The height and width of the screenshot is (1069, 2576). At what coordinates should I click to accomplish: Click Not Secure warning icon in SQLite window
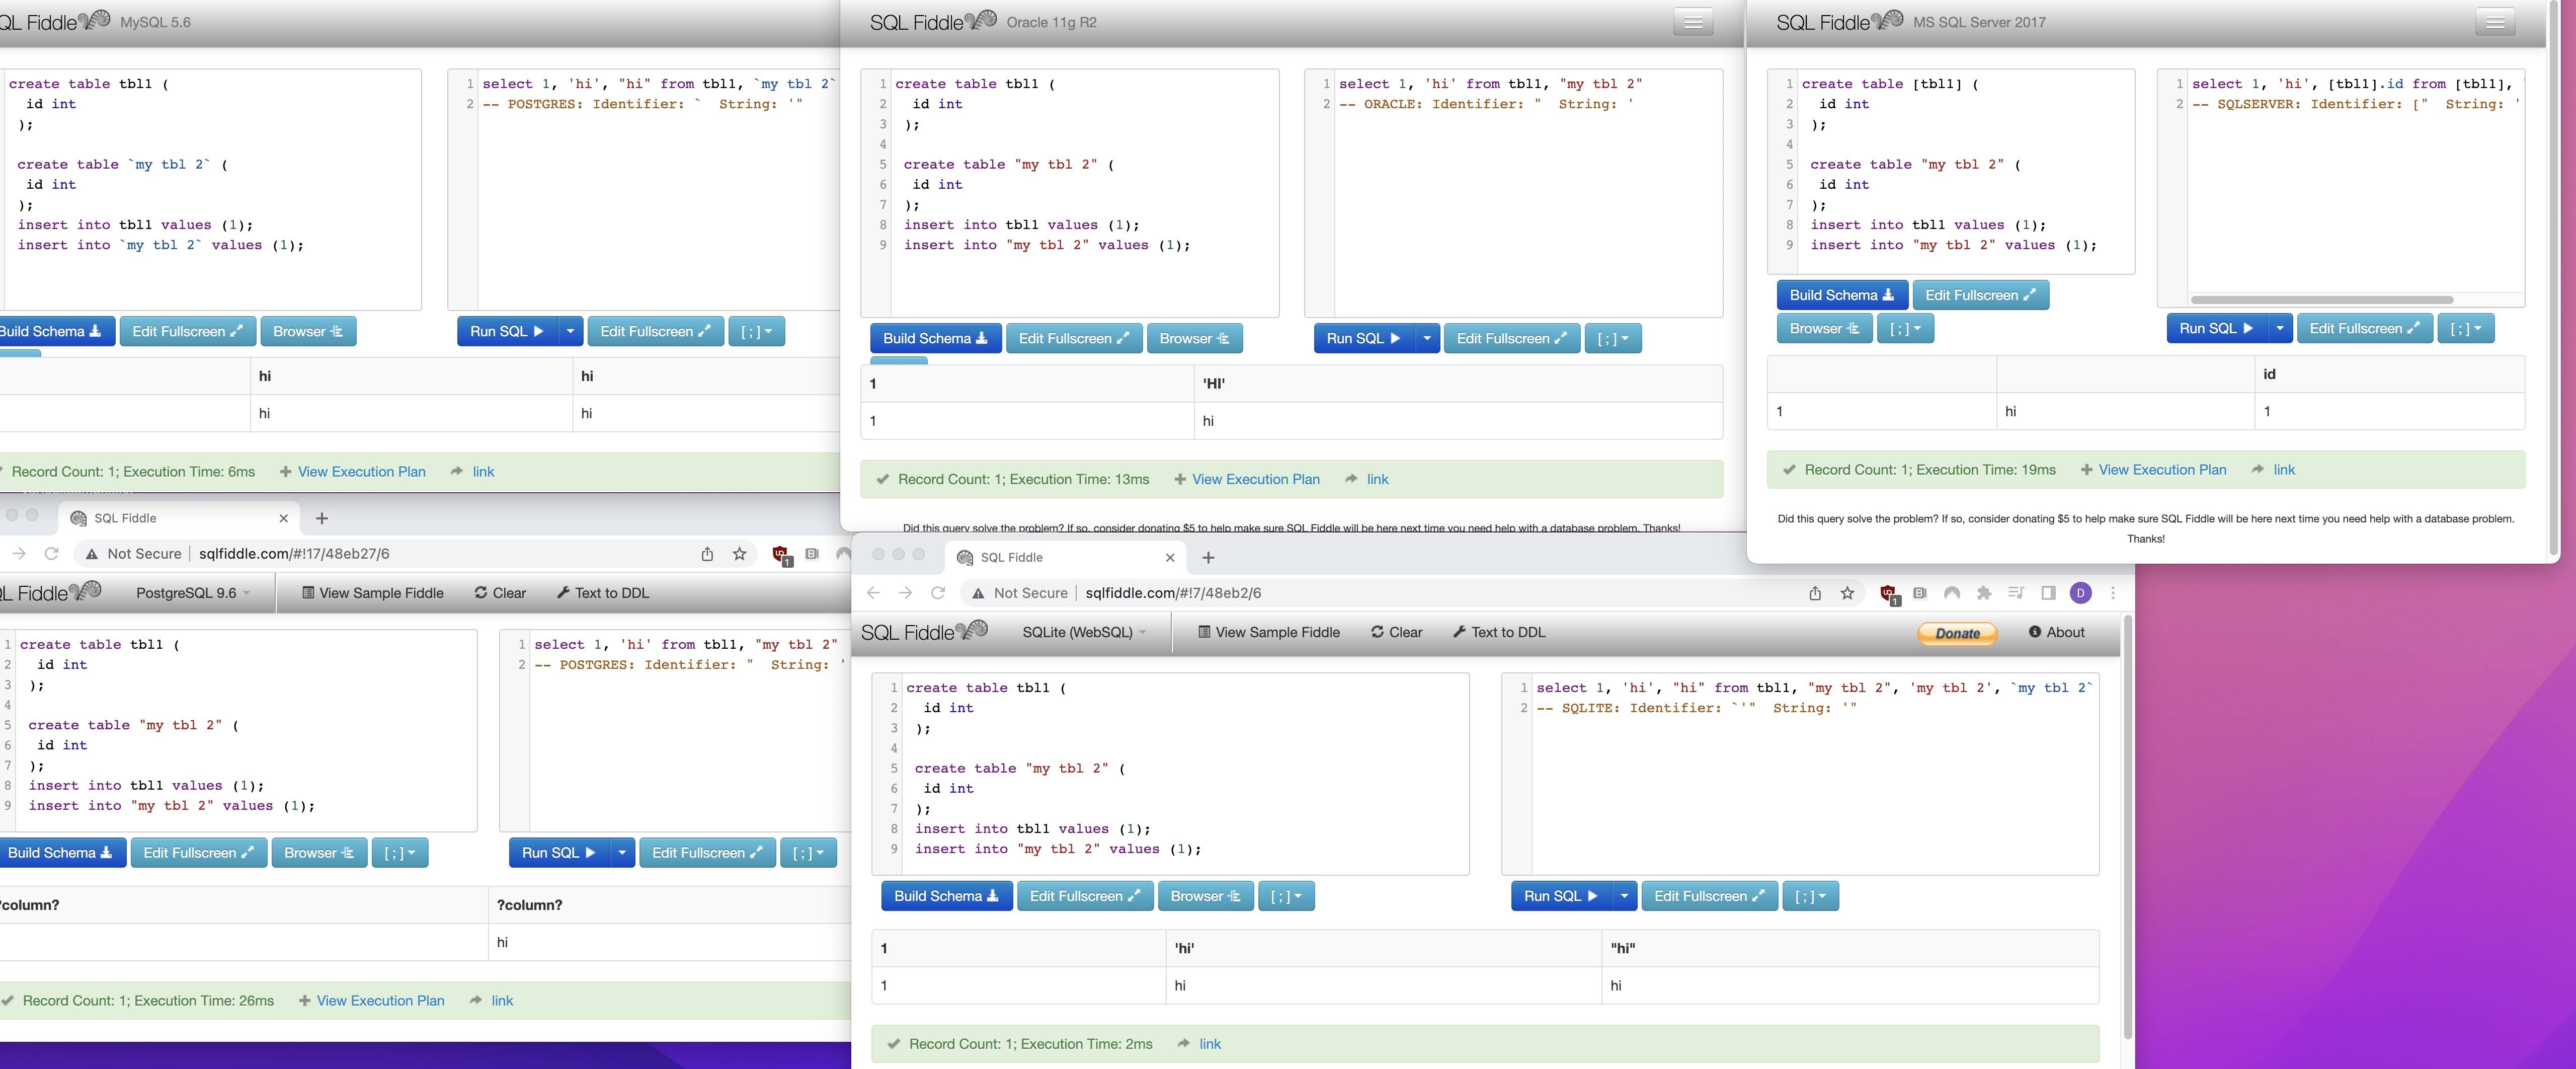point(978,593)
